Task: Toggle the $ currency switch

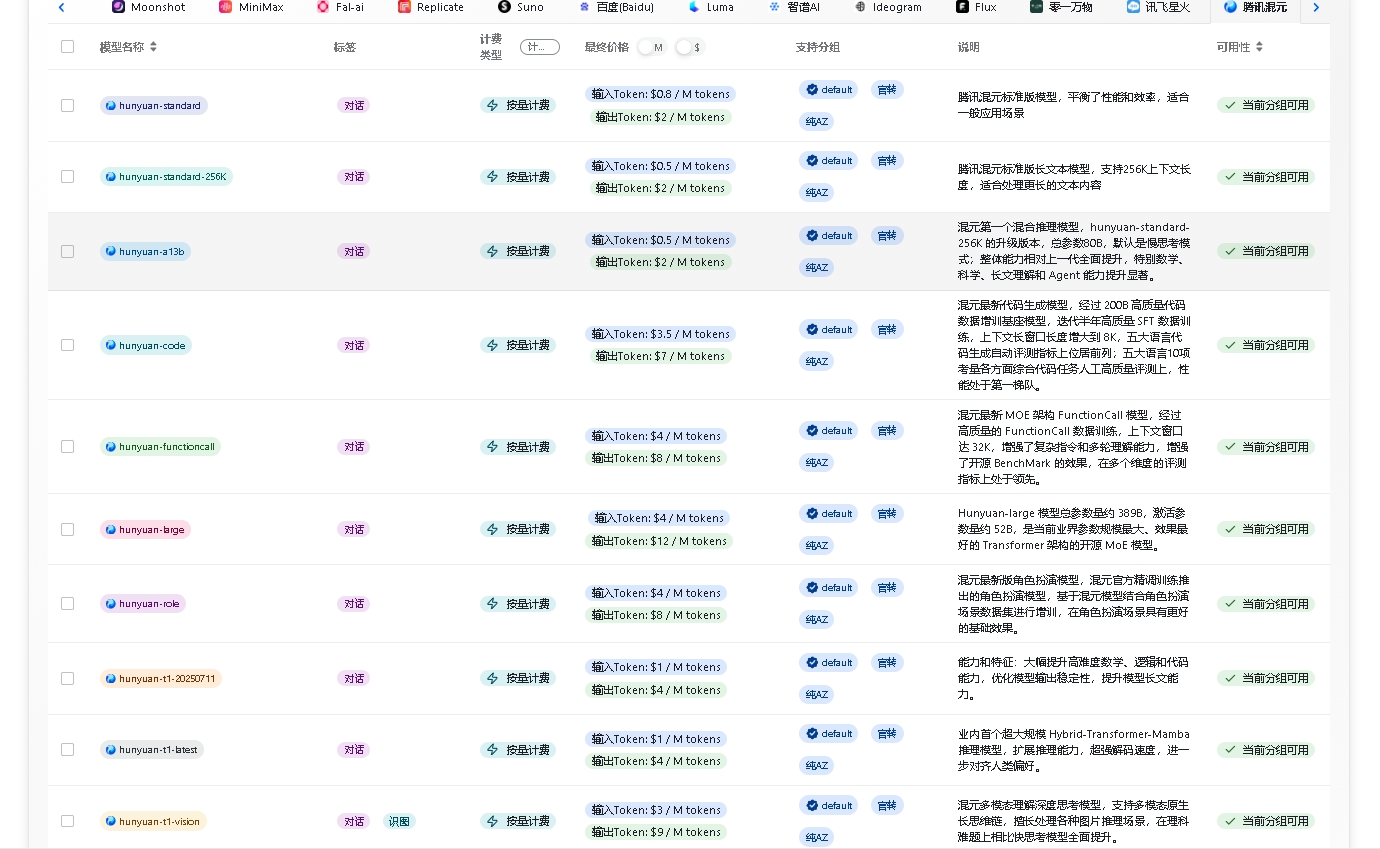Action: point(689,47)
